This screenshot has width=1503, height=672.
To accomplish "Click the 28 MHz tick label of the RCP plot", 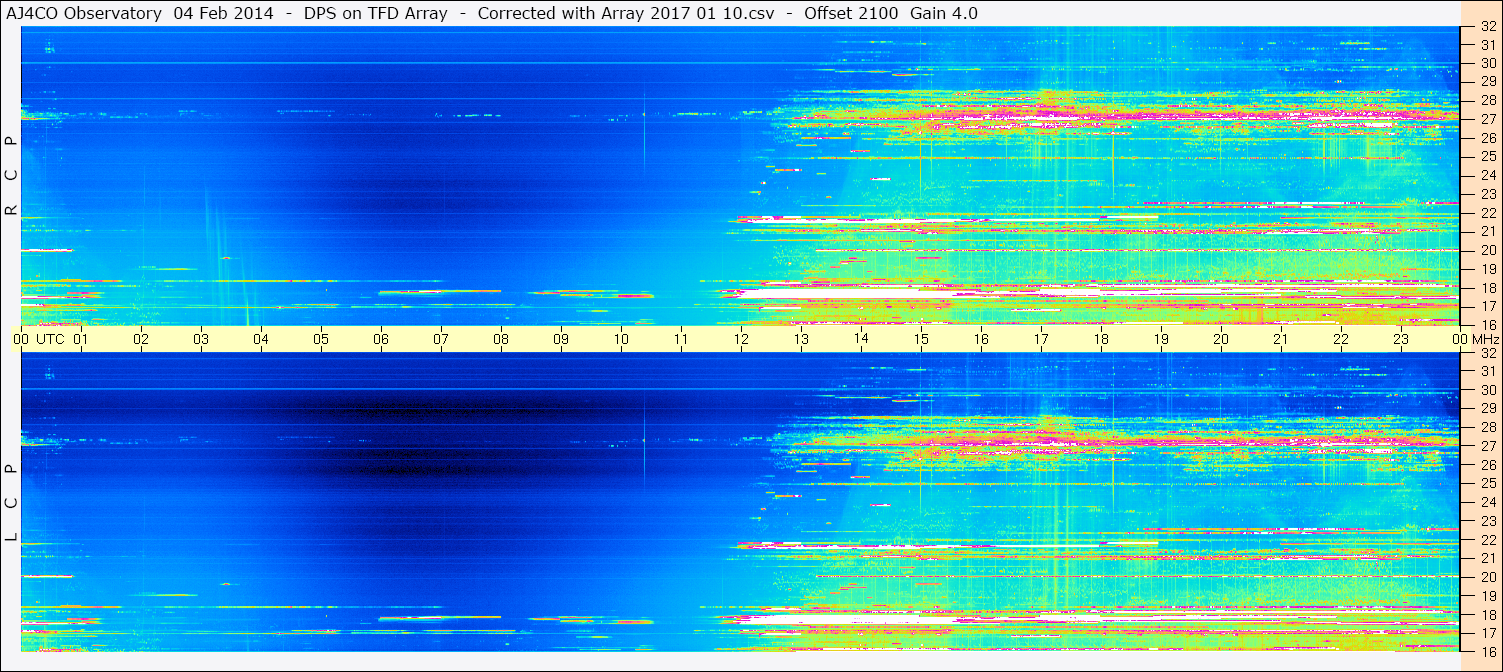I will click(1487, 101).
